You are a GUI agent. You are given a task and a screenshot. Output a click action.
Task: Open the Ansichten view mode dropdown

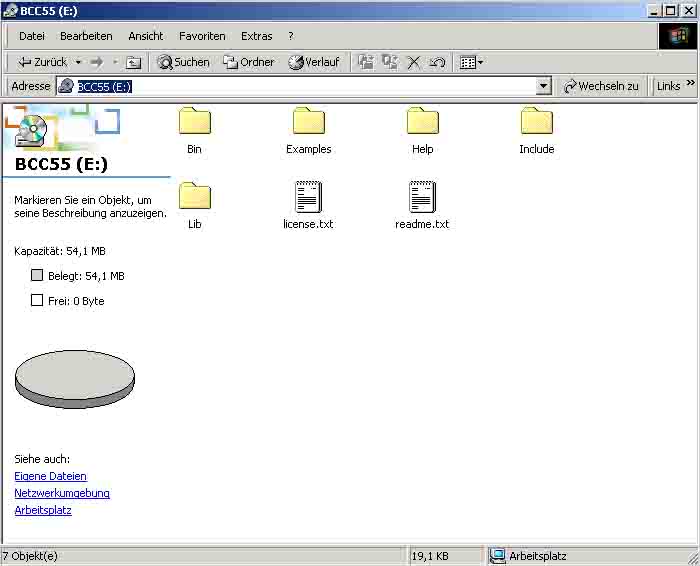pos(470,62)
